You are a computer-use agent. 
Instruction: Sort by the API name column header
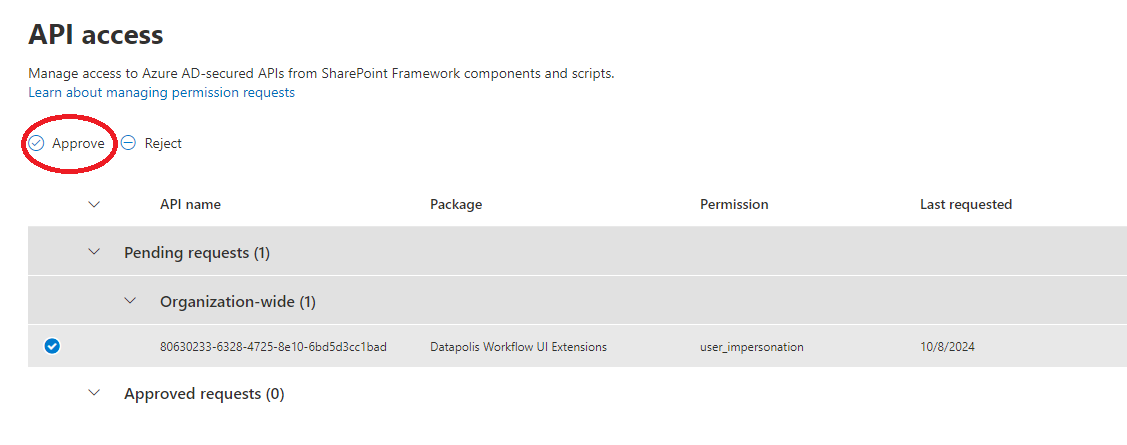point(190,204)
